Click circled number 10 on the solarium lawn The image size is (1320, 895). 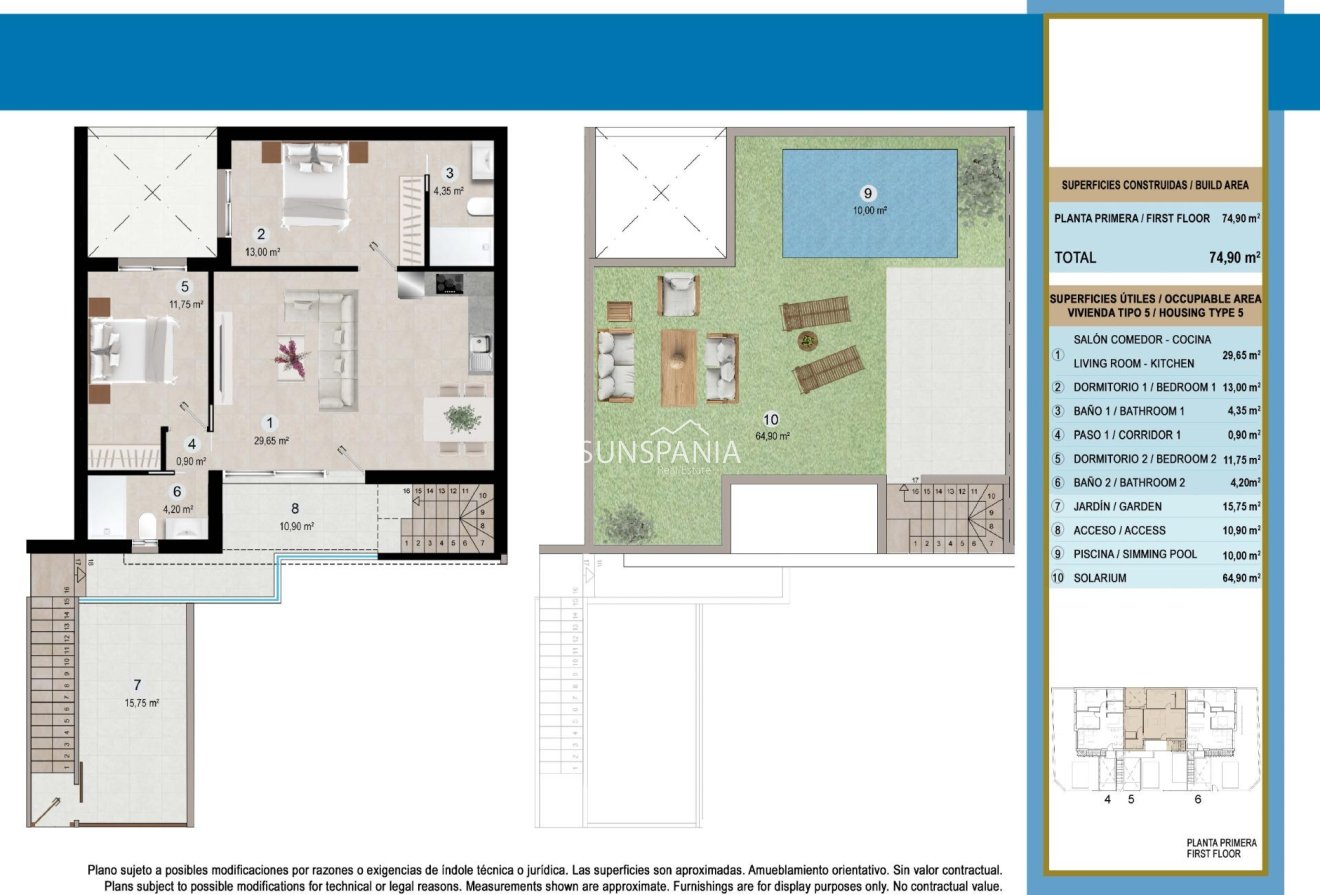(x=770, y=419)
